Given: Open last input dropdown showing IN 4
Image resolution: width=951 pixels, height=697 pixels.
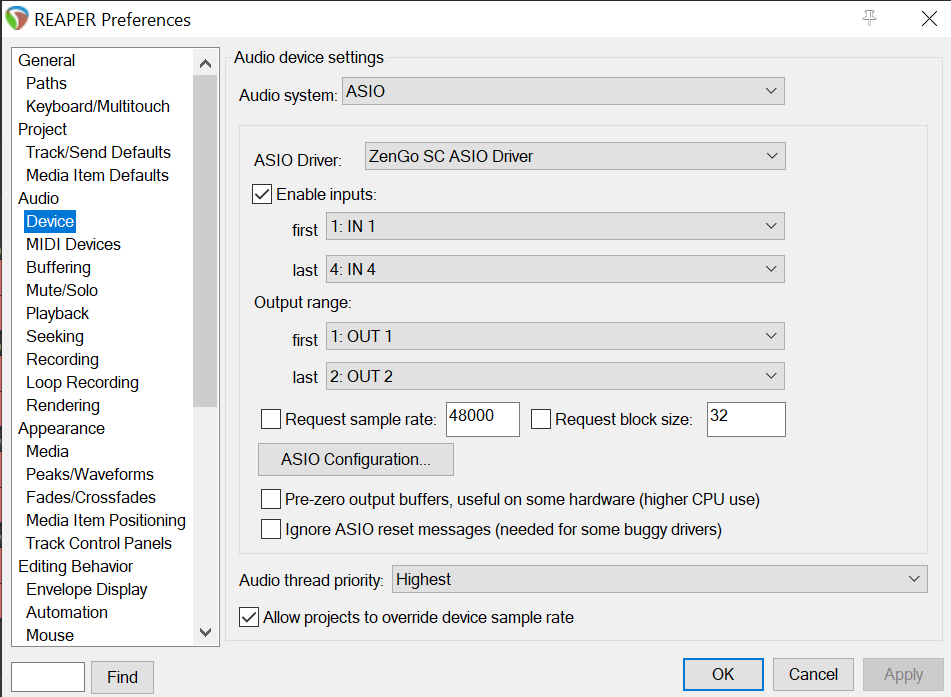Looking at the screenshot, I should (x=555, y=269).
